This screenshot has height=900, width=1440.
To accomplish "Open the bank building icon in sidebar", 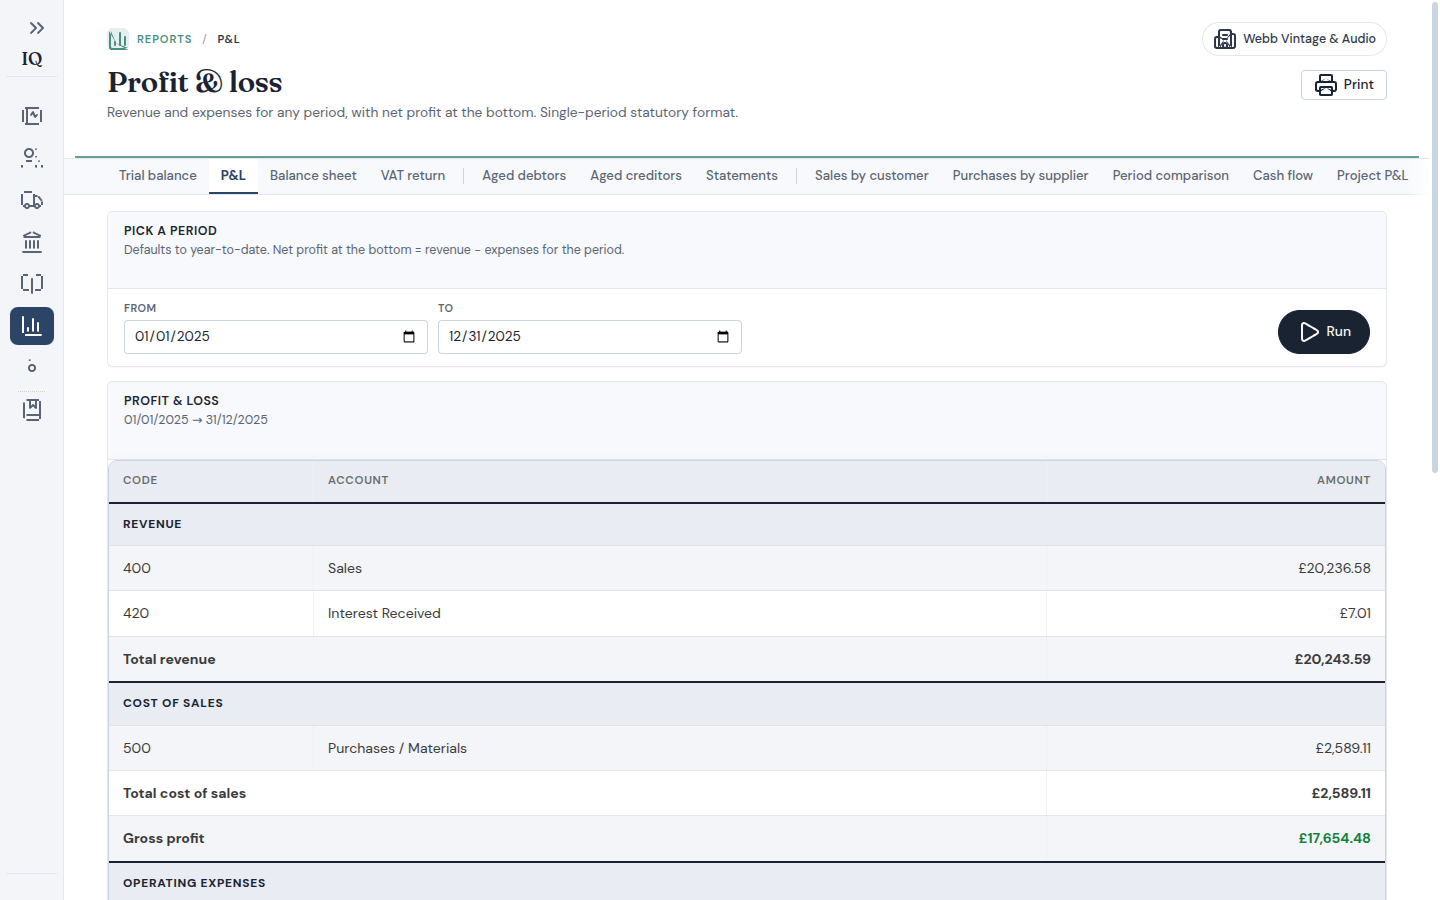I will [x=32, y=242].
